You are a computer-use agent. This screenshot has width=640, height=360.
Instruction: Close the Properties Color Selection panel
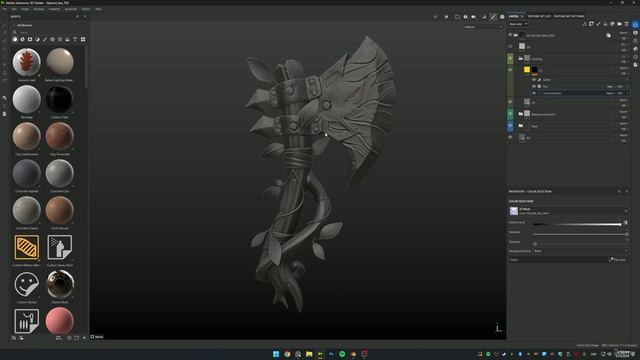tap(627, 191)
